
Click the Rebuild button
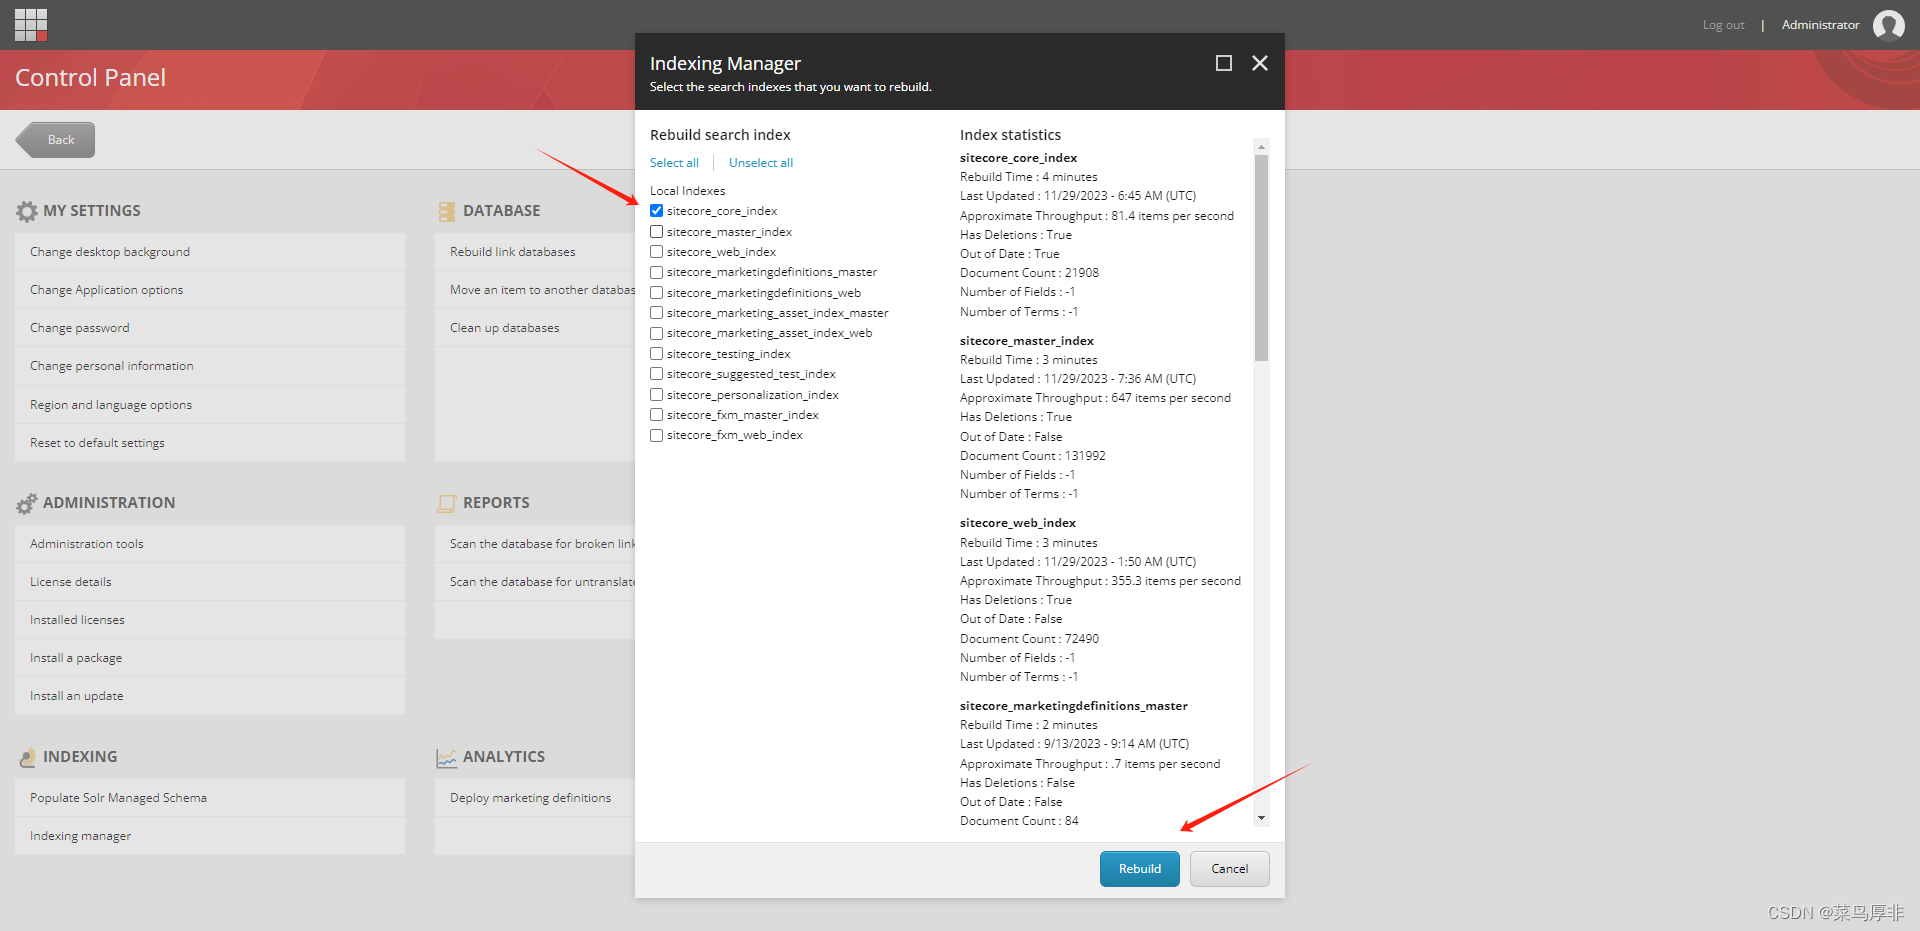point(1140,869)
